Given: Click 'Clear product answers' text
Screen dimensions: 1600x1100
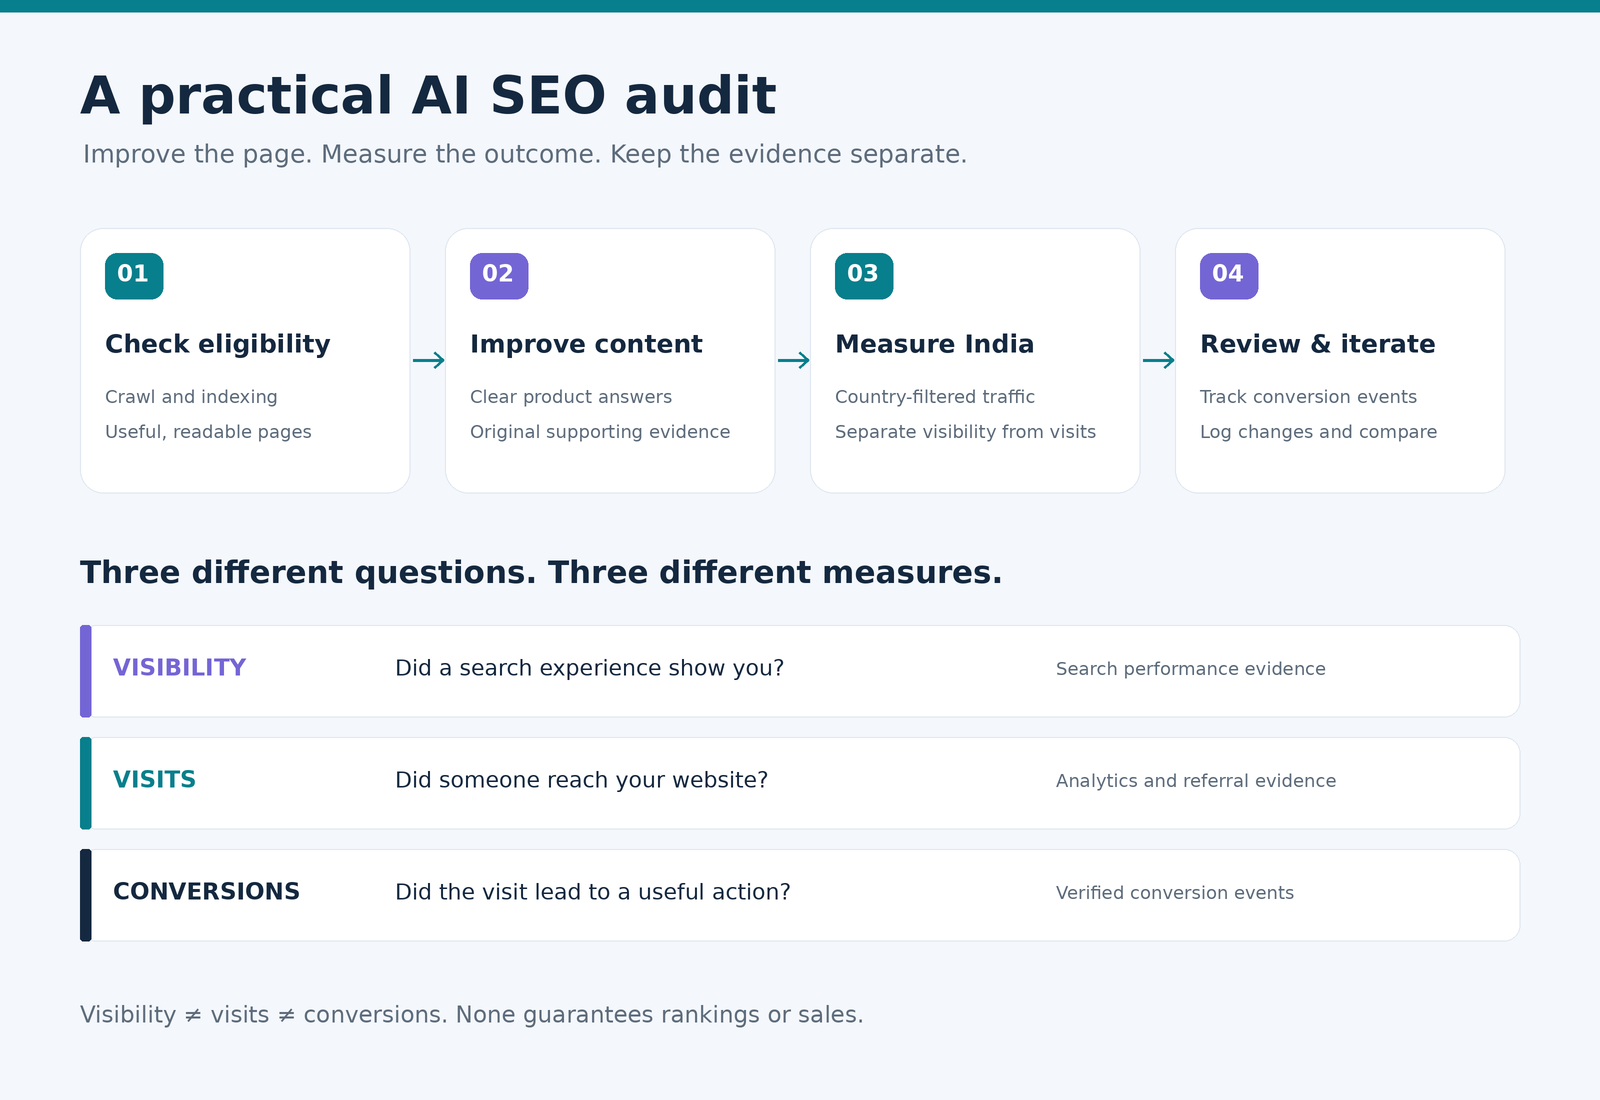Looking at the screenshot, I should (x=571, y=397).
